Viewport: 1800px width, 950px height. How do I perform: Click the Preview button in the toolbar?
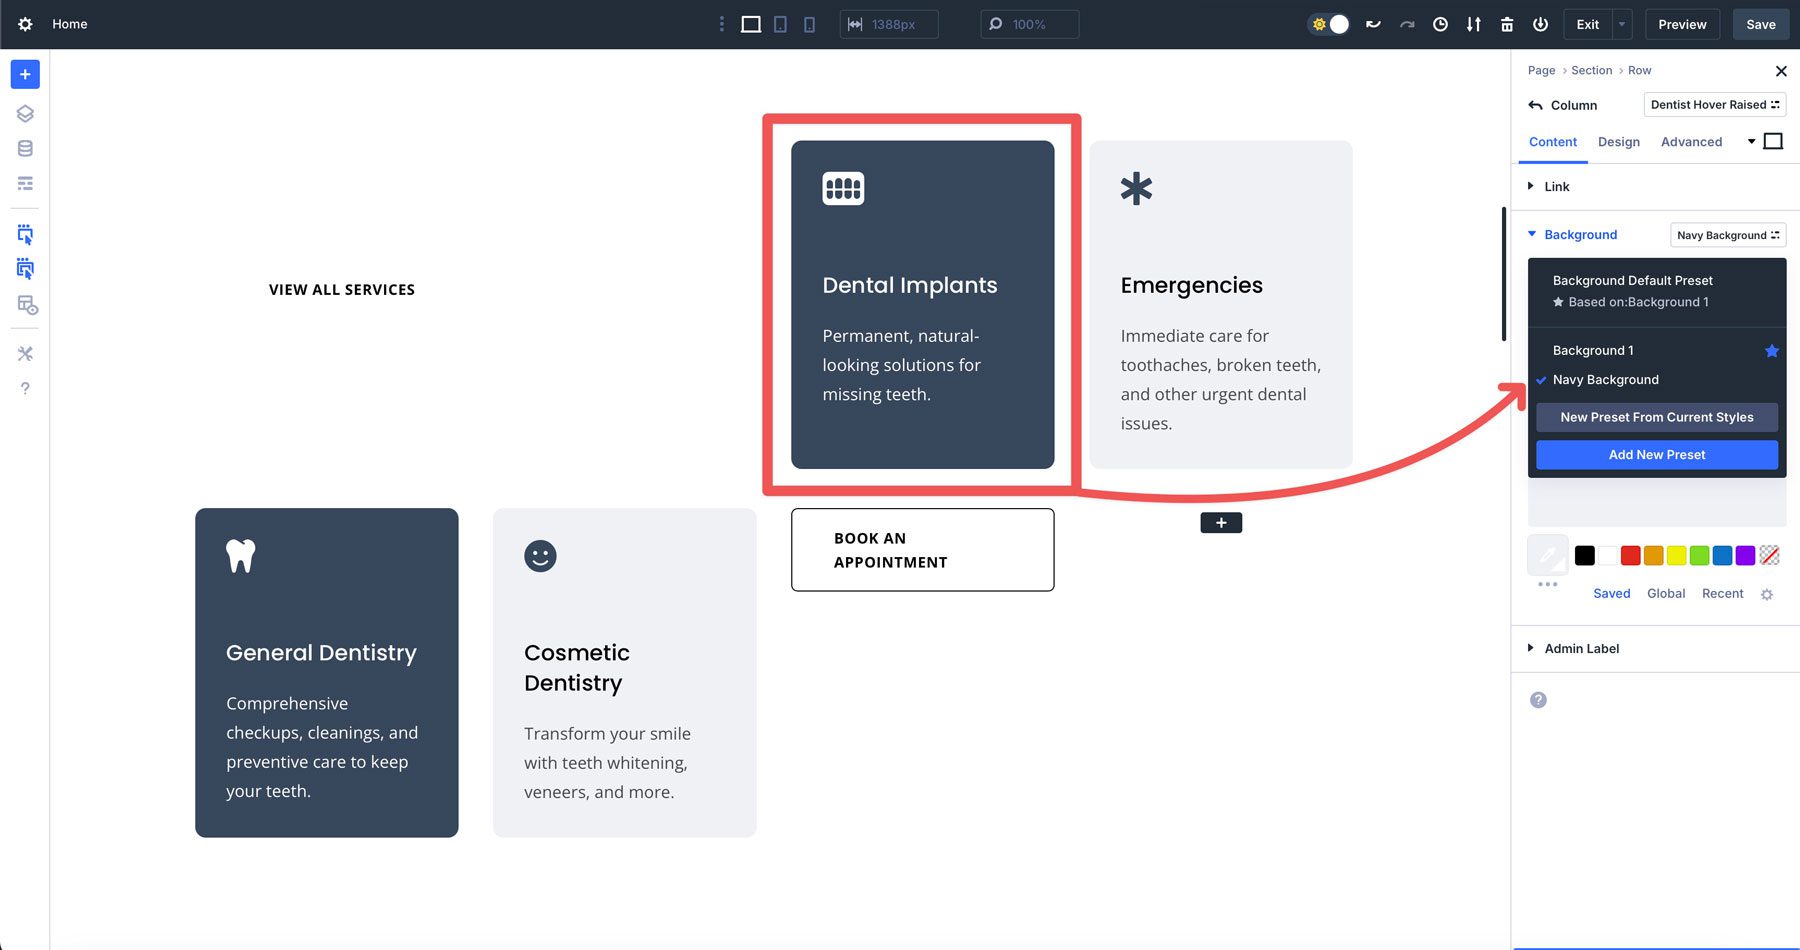1682,24
